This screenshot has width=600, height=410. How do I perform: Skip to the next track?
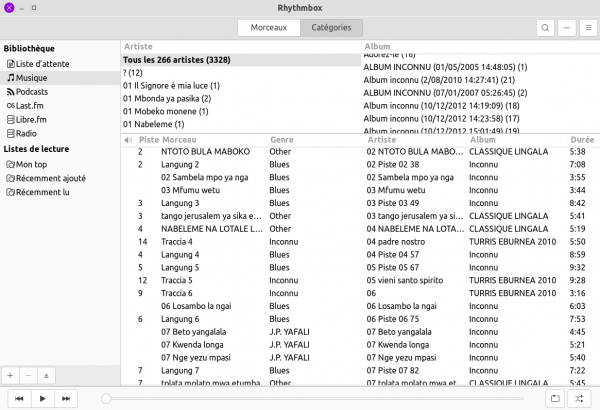tap(66, 398)
